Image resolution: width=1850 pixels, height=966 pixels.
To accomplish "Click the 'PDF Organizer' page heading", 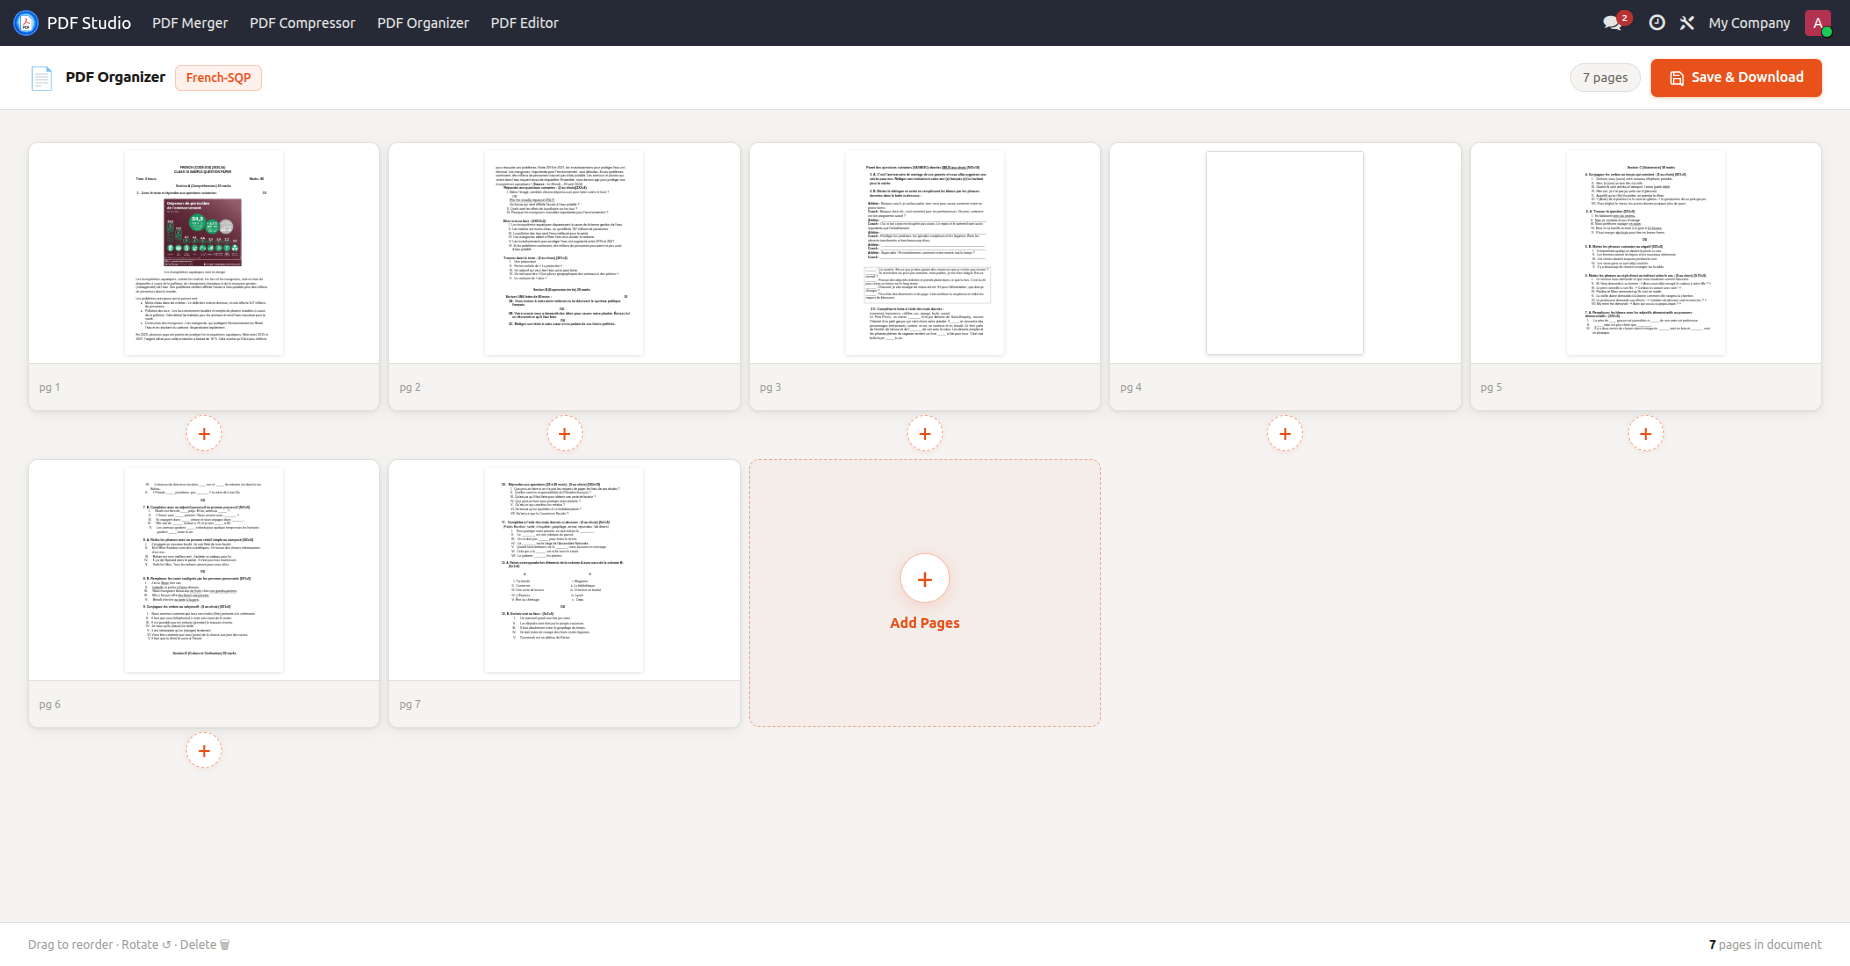I will (x=115, y=77).
